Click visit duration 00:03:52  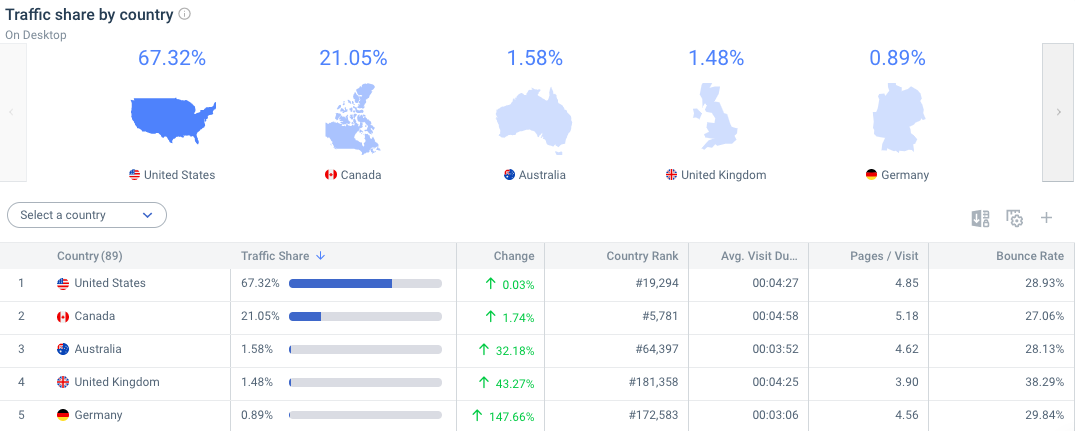pos(775,349)
